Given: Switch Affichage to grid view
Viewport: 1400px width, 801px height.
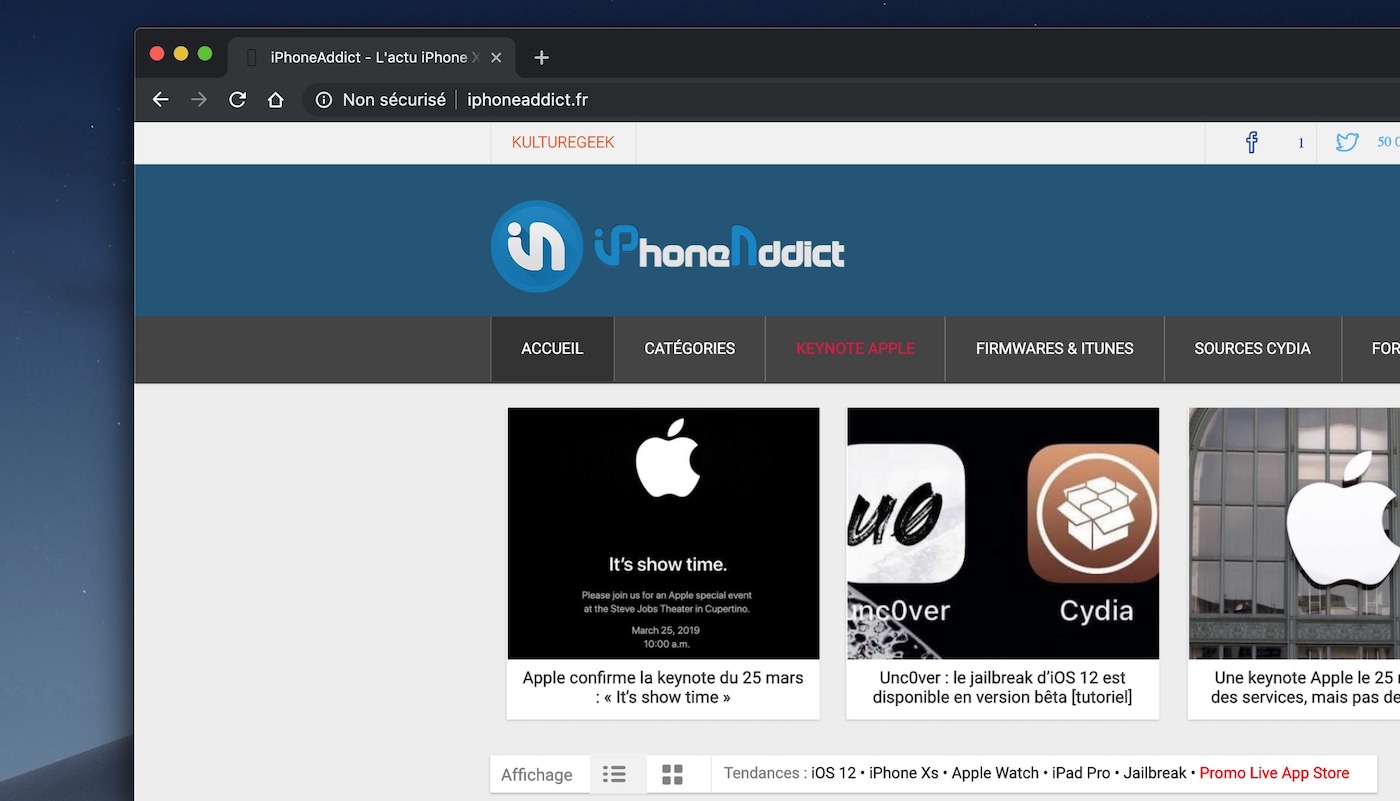Looking at the screenshot, I should [673, 774].
